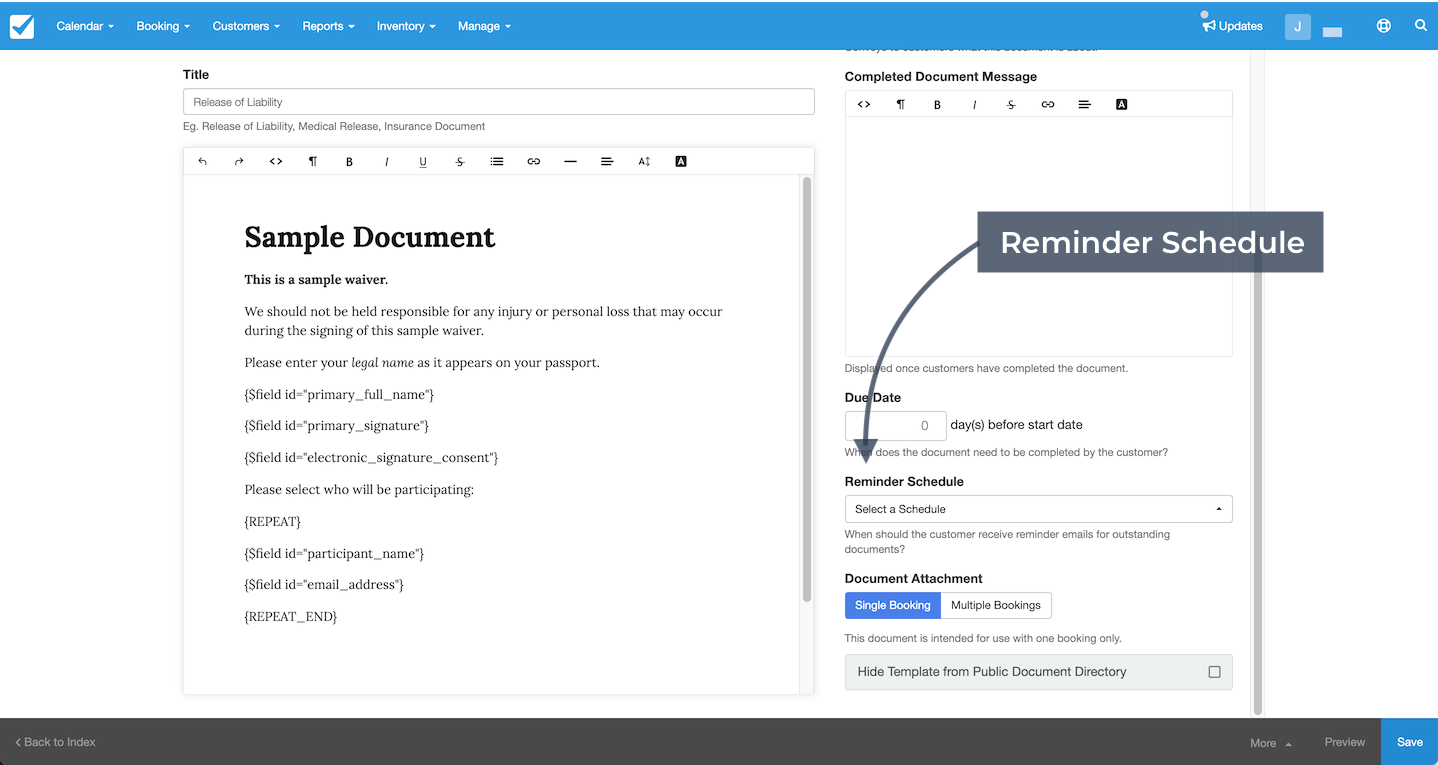The height and width of the screenshot is (765, 1438).
Task: Open alignment in Completed Message editor
Action: tap(1084, 104)
